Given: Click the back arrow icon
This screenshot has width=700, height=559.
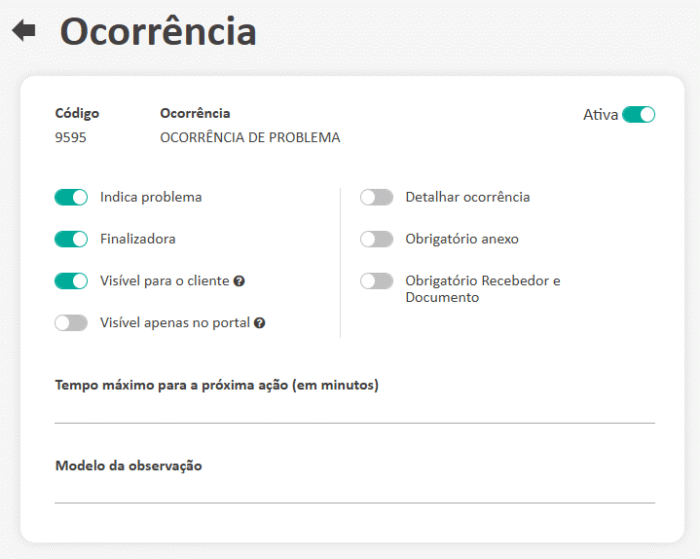Looking at the screenshot, I should pyautogui.click(x=23, y=31).
